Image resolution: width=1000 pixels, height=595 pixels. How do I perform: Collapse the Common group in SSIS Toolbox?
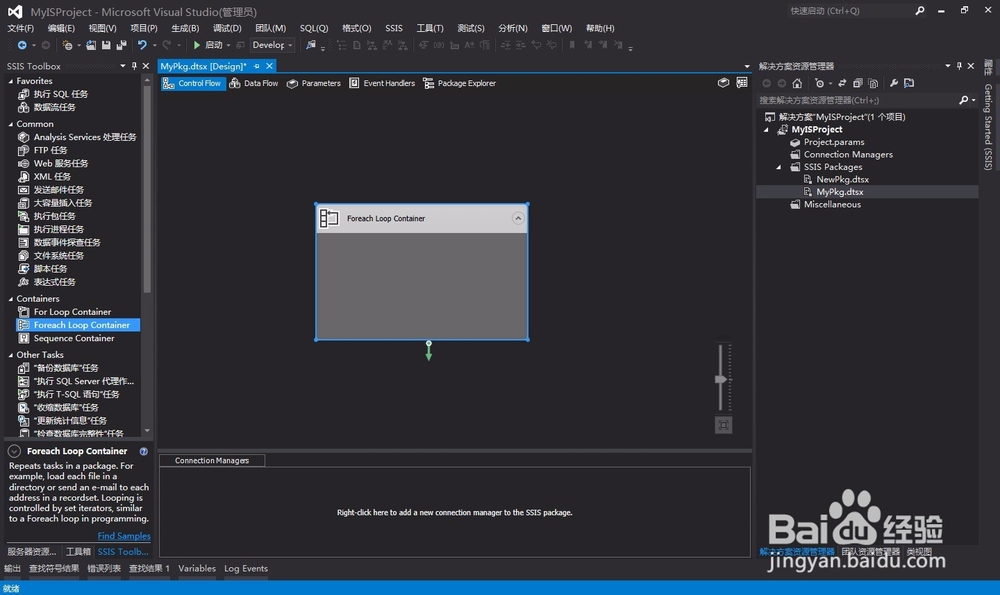coord(11,124)
